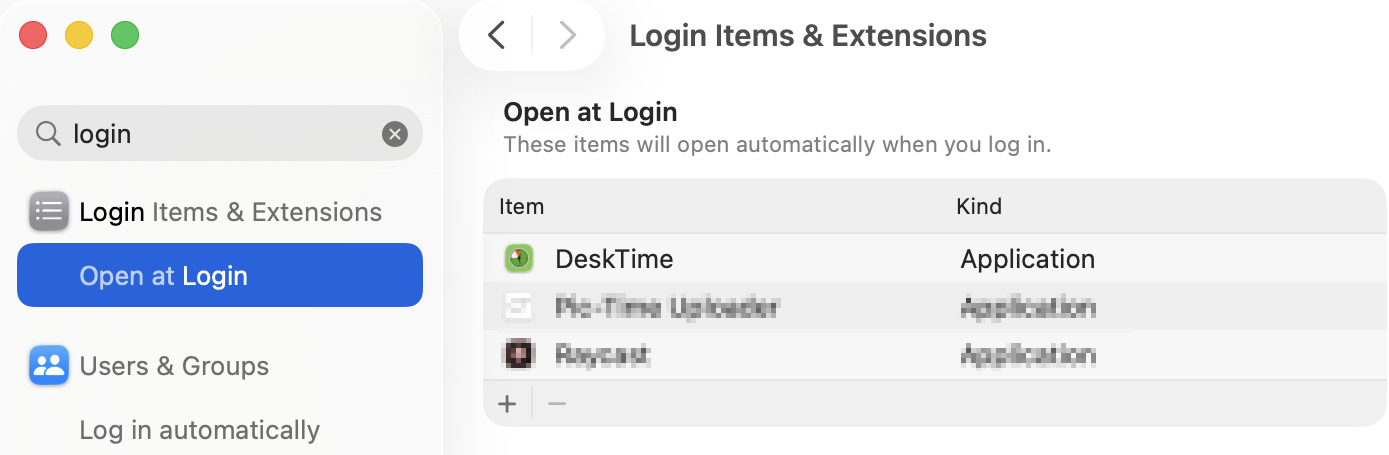Click the DeskTime app icon

point(519,259)
